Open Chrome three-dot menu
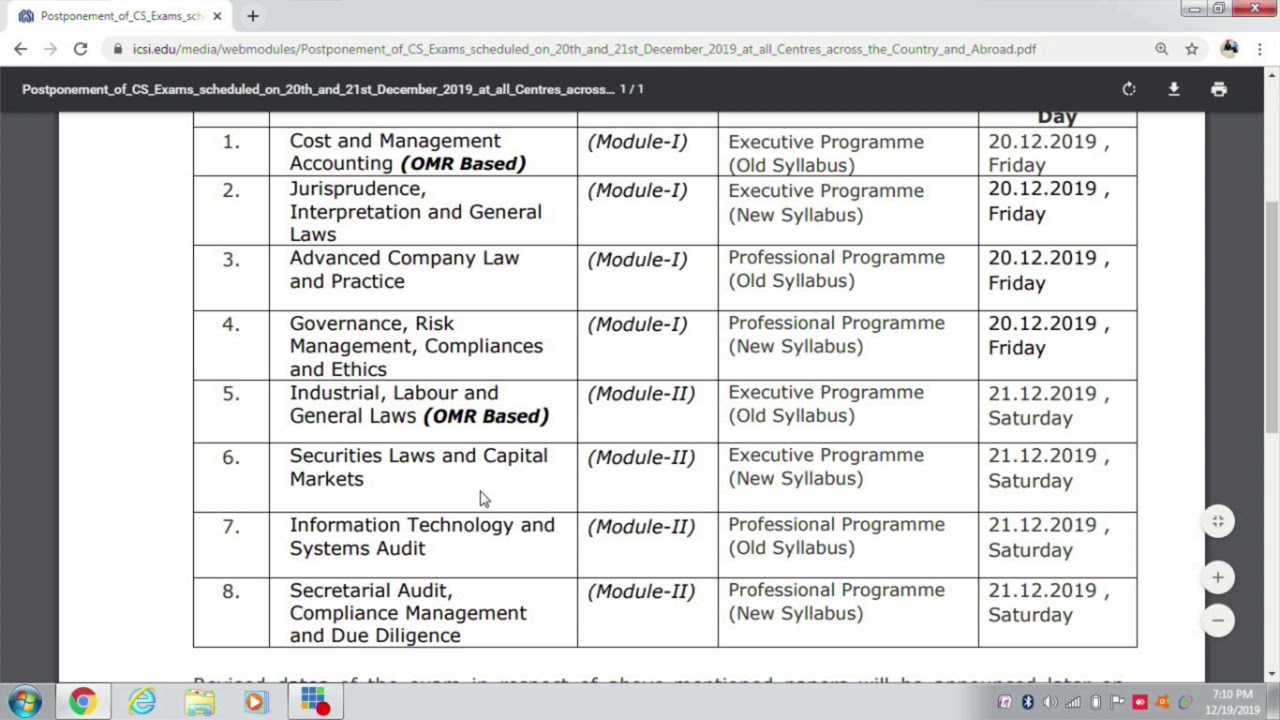Viewport: 1280px width, 720px height. point(1260,48)
